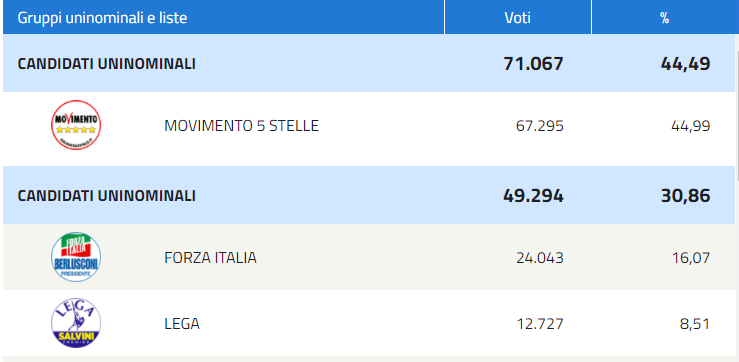The height and width of the screenshot is (362, 739).
Task: Open the first CANDIDATI UNINOMINALI row
Action: [x=369, y=63]
